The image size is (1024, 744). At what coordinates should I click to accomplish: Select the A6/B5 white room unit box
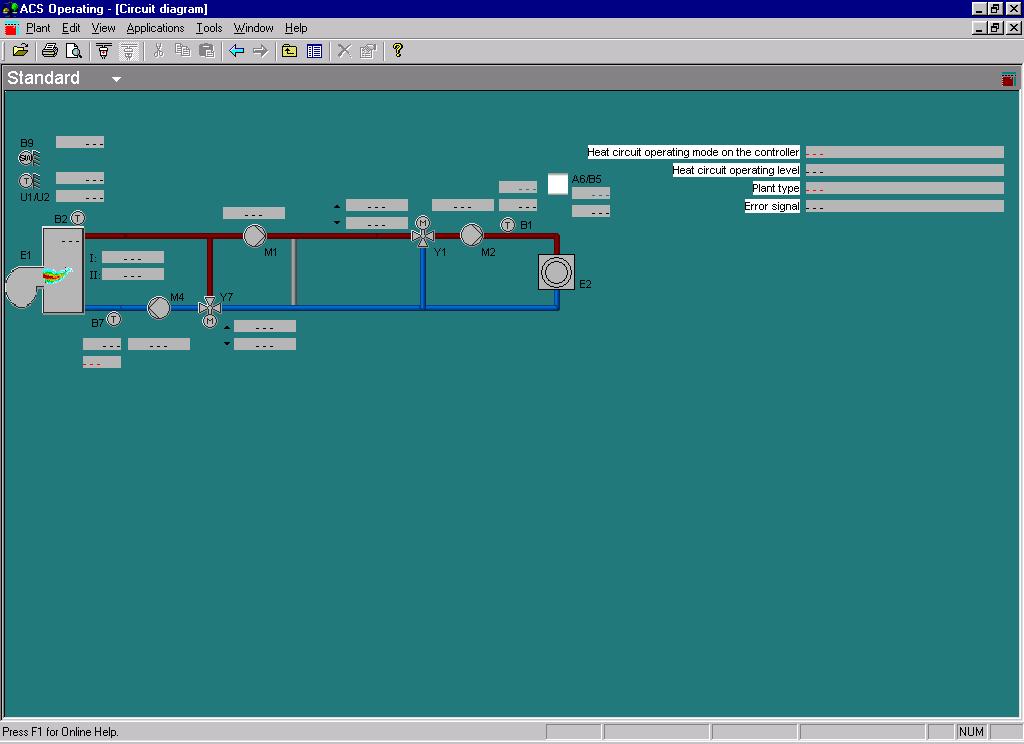pyautogui.click(x=558, y=184)
